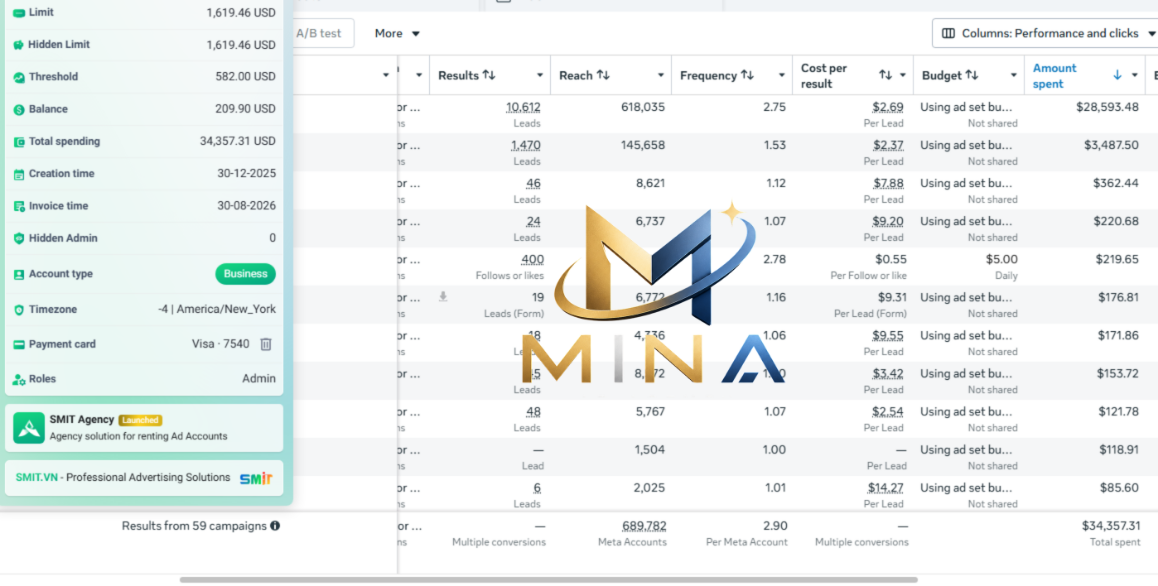1158x586 pixels.
Task: Click the columns grid icon
Action: coord(948,33)
